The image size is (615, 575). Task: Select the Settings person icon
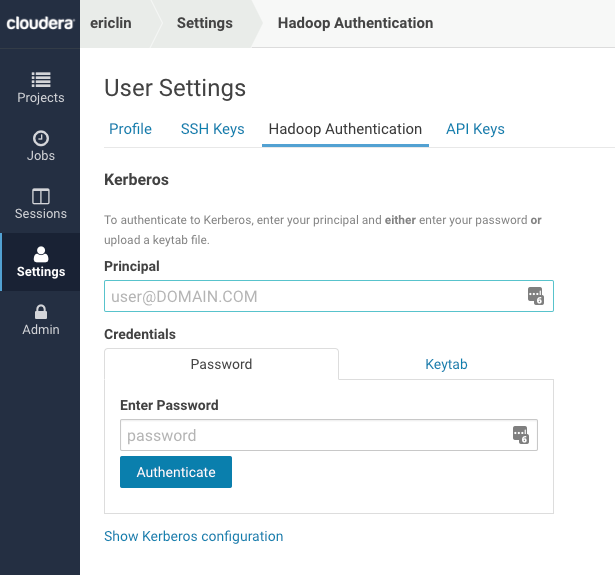pyautogui.click(x=40, y=253)
